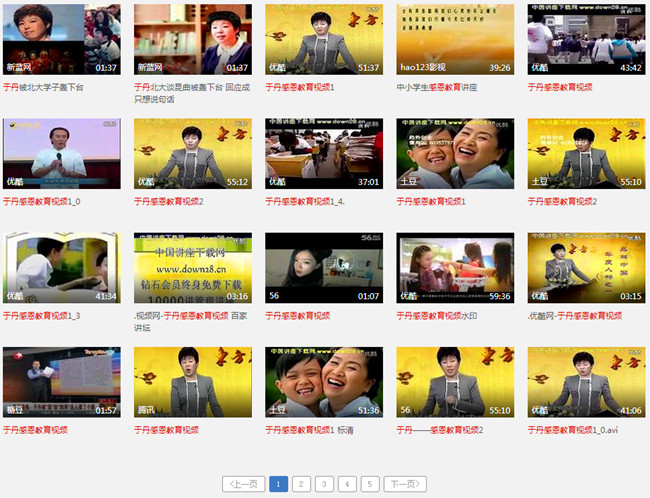Open the 优酷 video thumbnail with duration 43:42
The image size is (650, 498).
(x=586, y=39)
